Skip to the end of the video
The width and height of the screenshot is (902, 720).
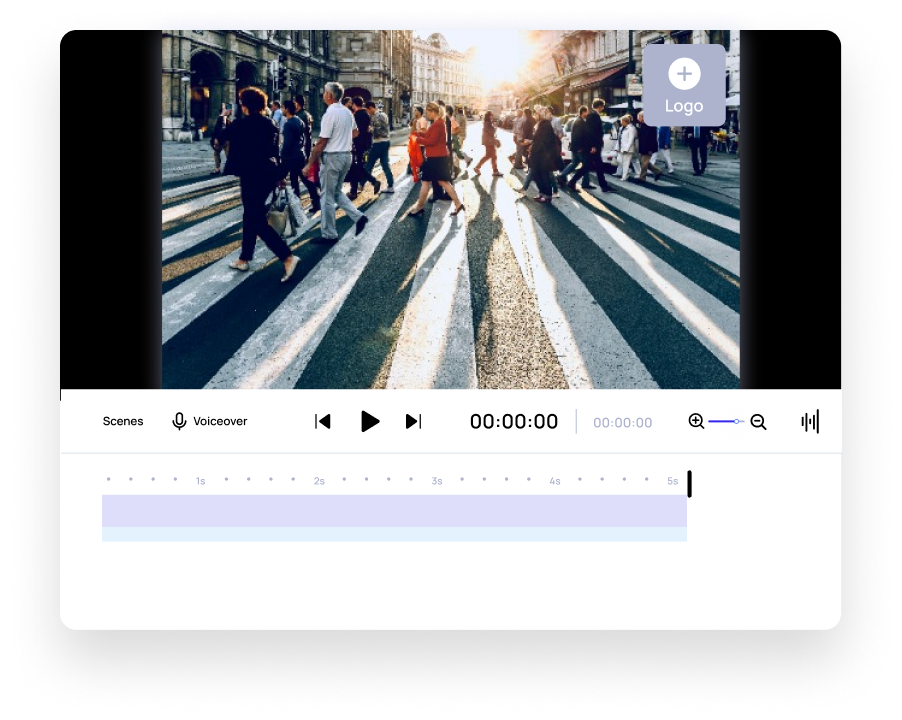[413, 421]
